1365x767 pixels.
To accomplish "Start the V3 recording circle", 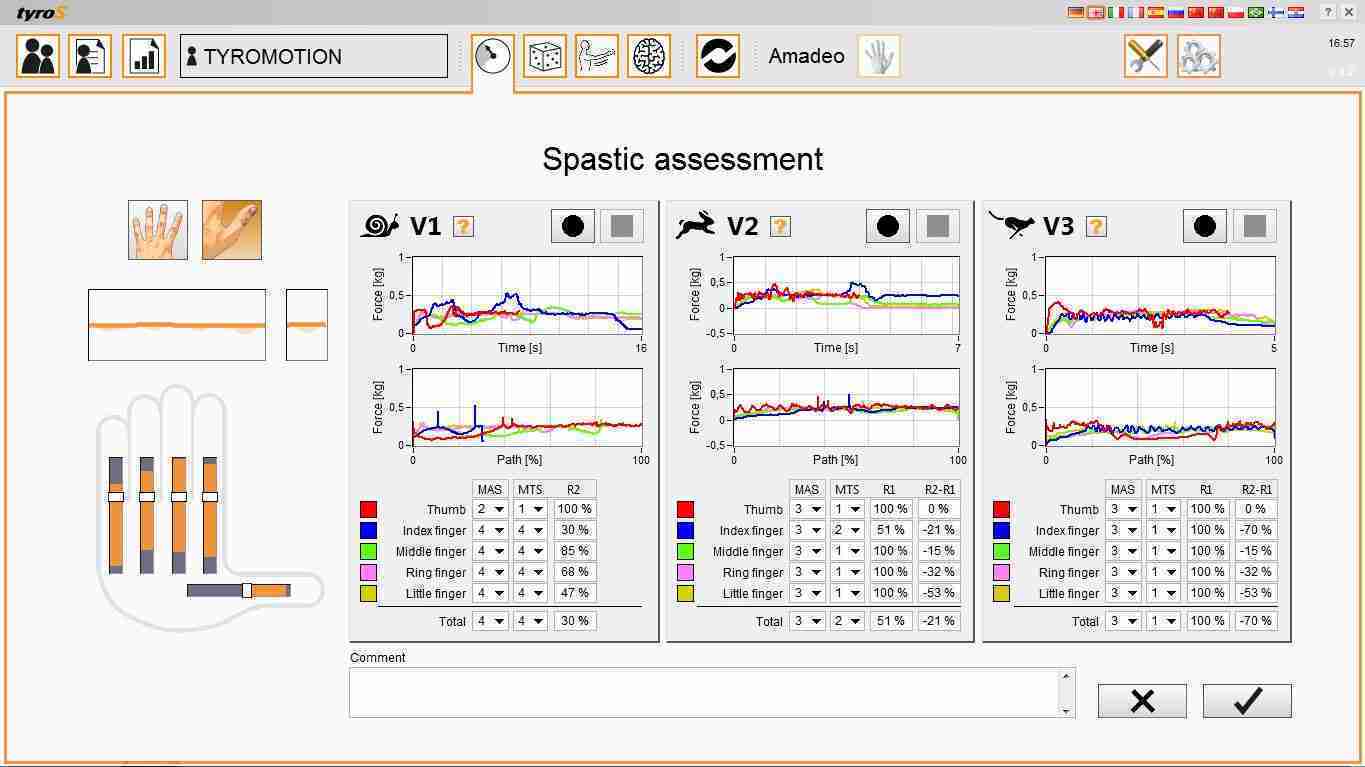I will click(x=1204, y=226).
